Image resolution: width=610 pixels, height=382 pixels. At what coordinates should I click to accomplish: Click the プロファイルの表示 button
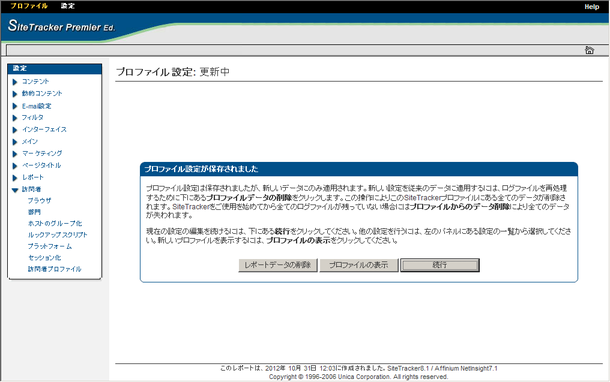tap(358, 265)
